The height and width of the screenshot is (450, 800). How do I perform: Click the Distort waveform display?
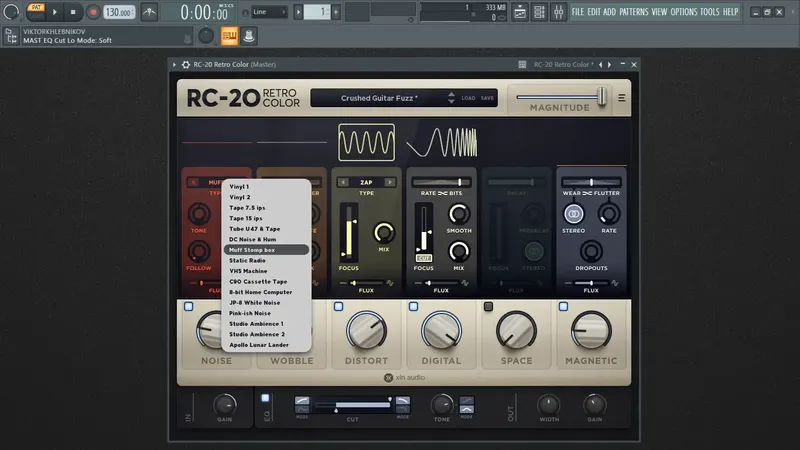pos(366,142)
